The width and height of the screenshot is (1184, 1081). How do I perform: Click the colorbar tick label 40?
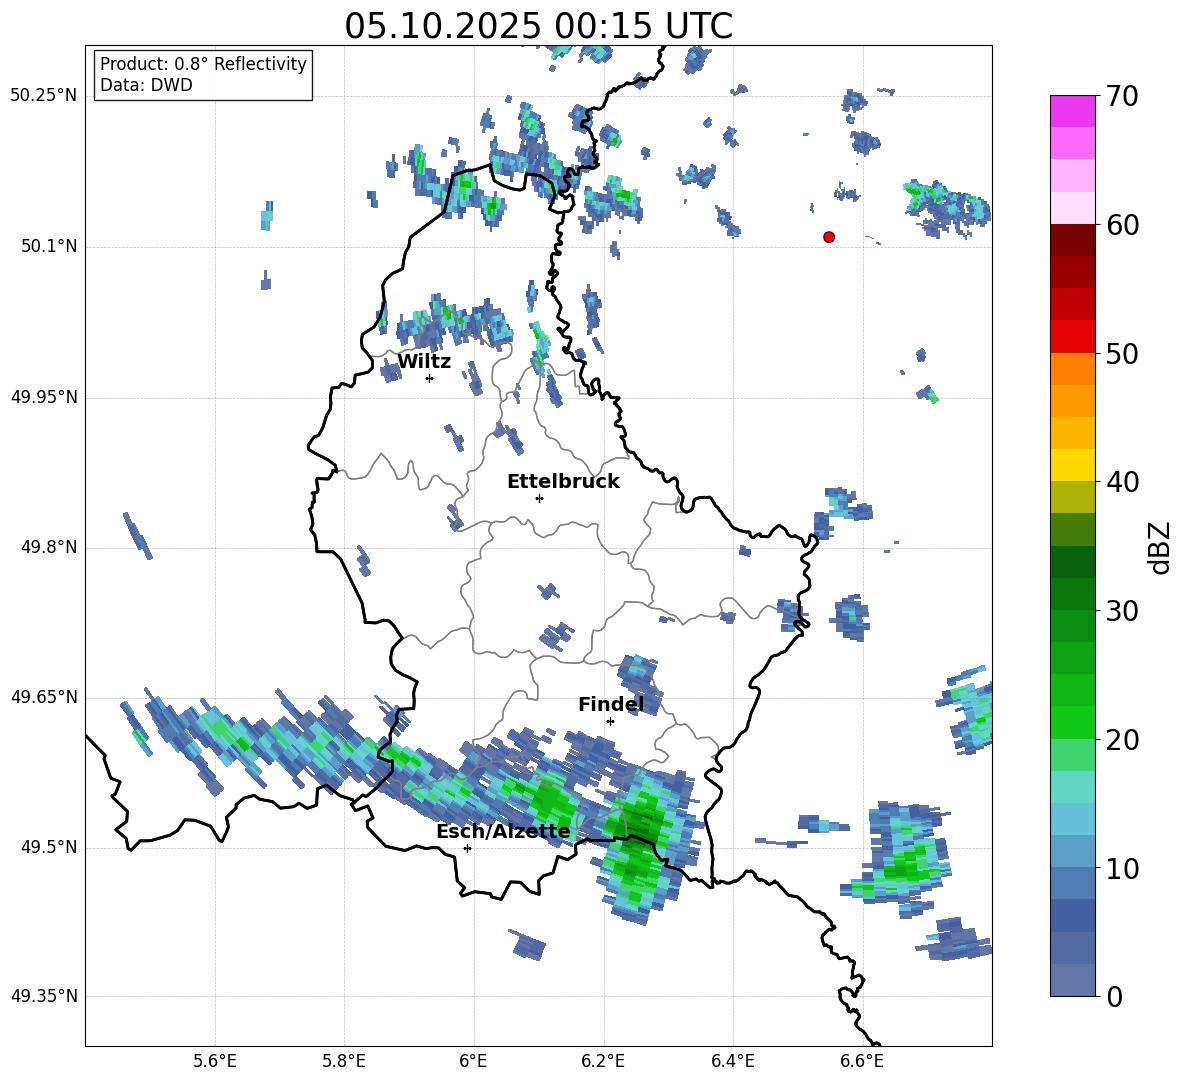pos(1122,482)
